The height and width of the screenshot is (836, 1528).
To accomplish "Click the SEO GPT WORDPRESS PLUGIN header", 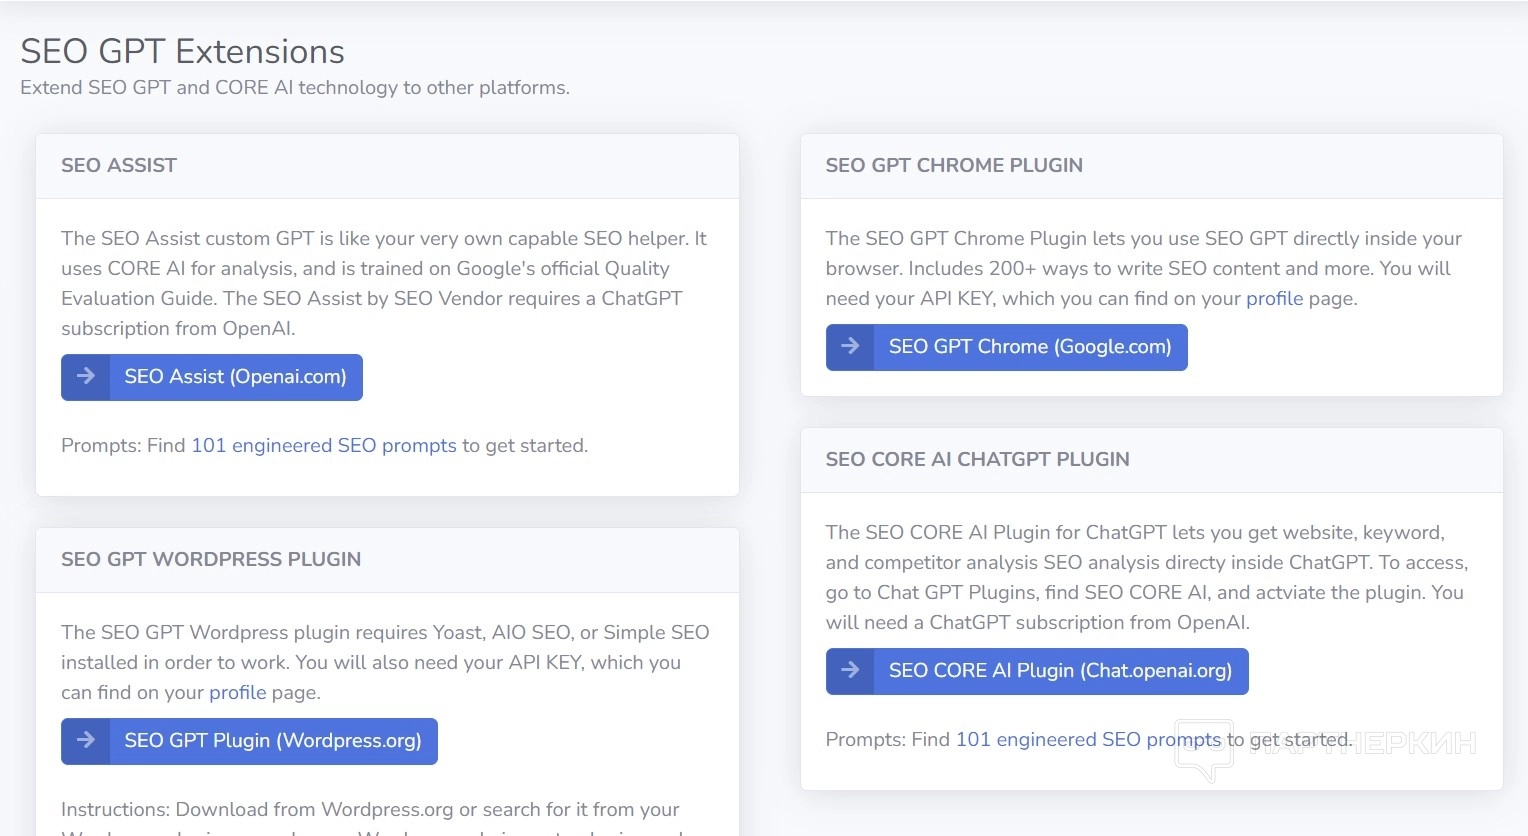I will tap(211, 560).
